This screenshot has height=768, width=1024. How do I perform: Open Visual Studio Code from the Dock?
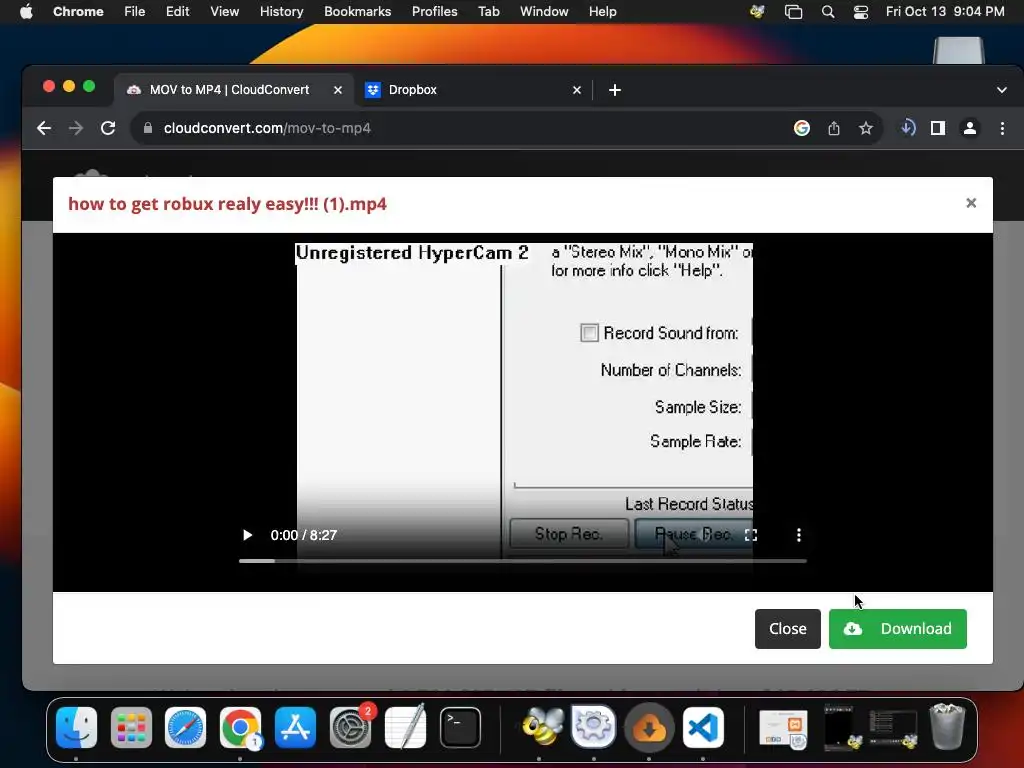tap(703, 727)
